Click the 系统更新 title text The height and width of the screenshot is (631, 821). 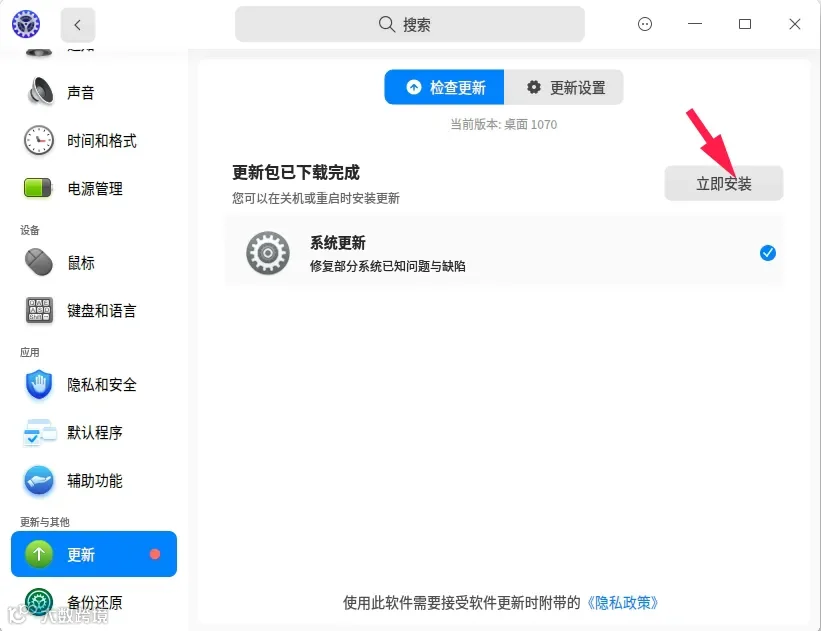click(338, 242)
